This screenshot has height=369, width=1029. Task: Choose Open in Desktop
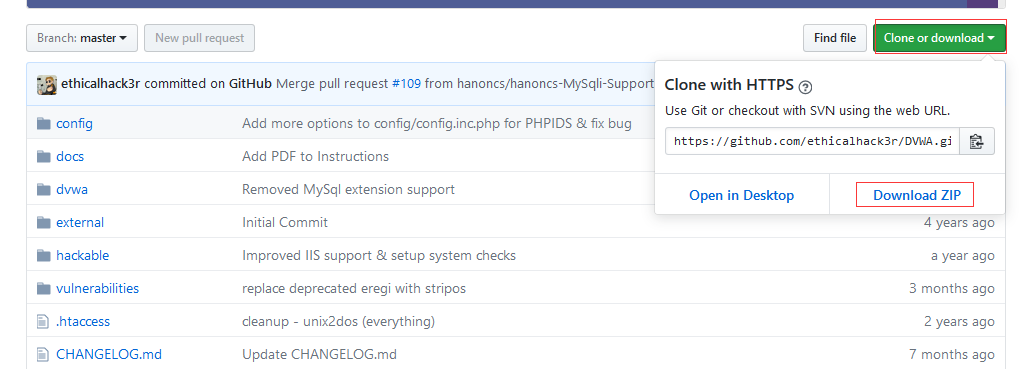click(742, 195)
